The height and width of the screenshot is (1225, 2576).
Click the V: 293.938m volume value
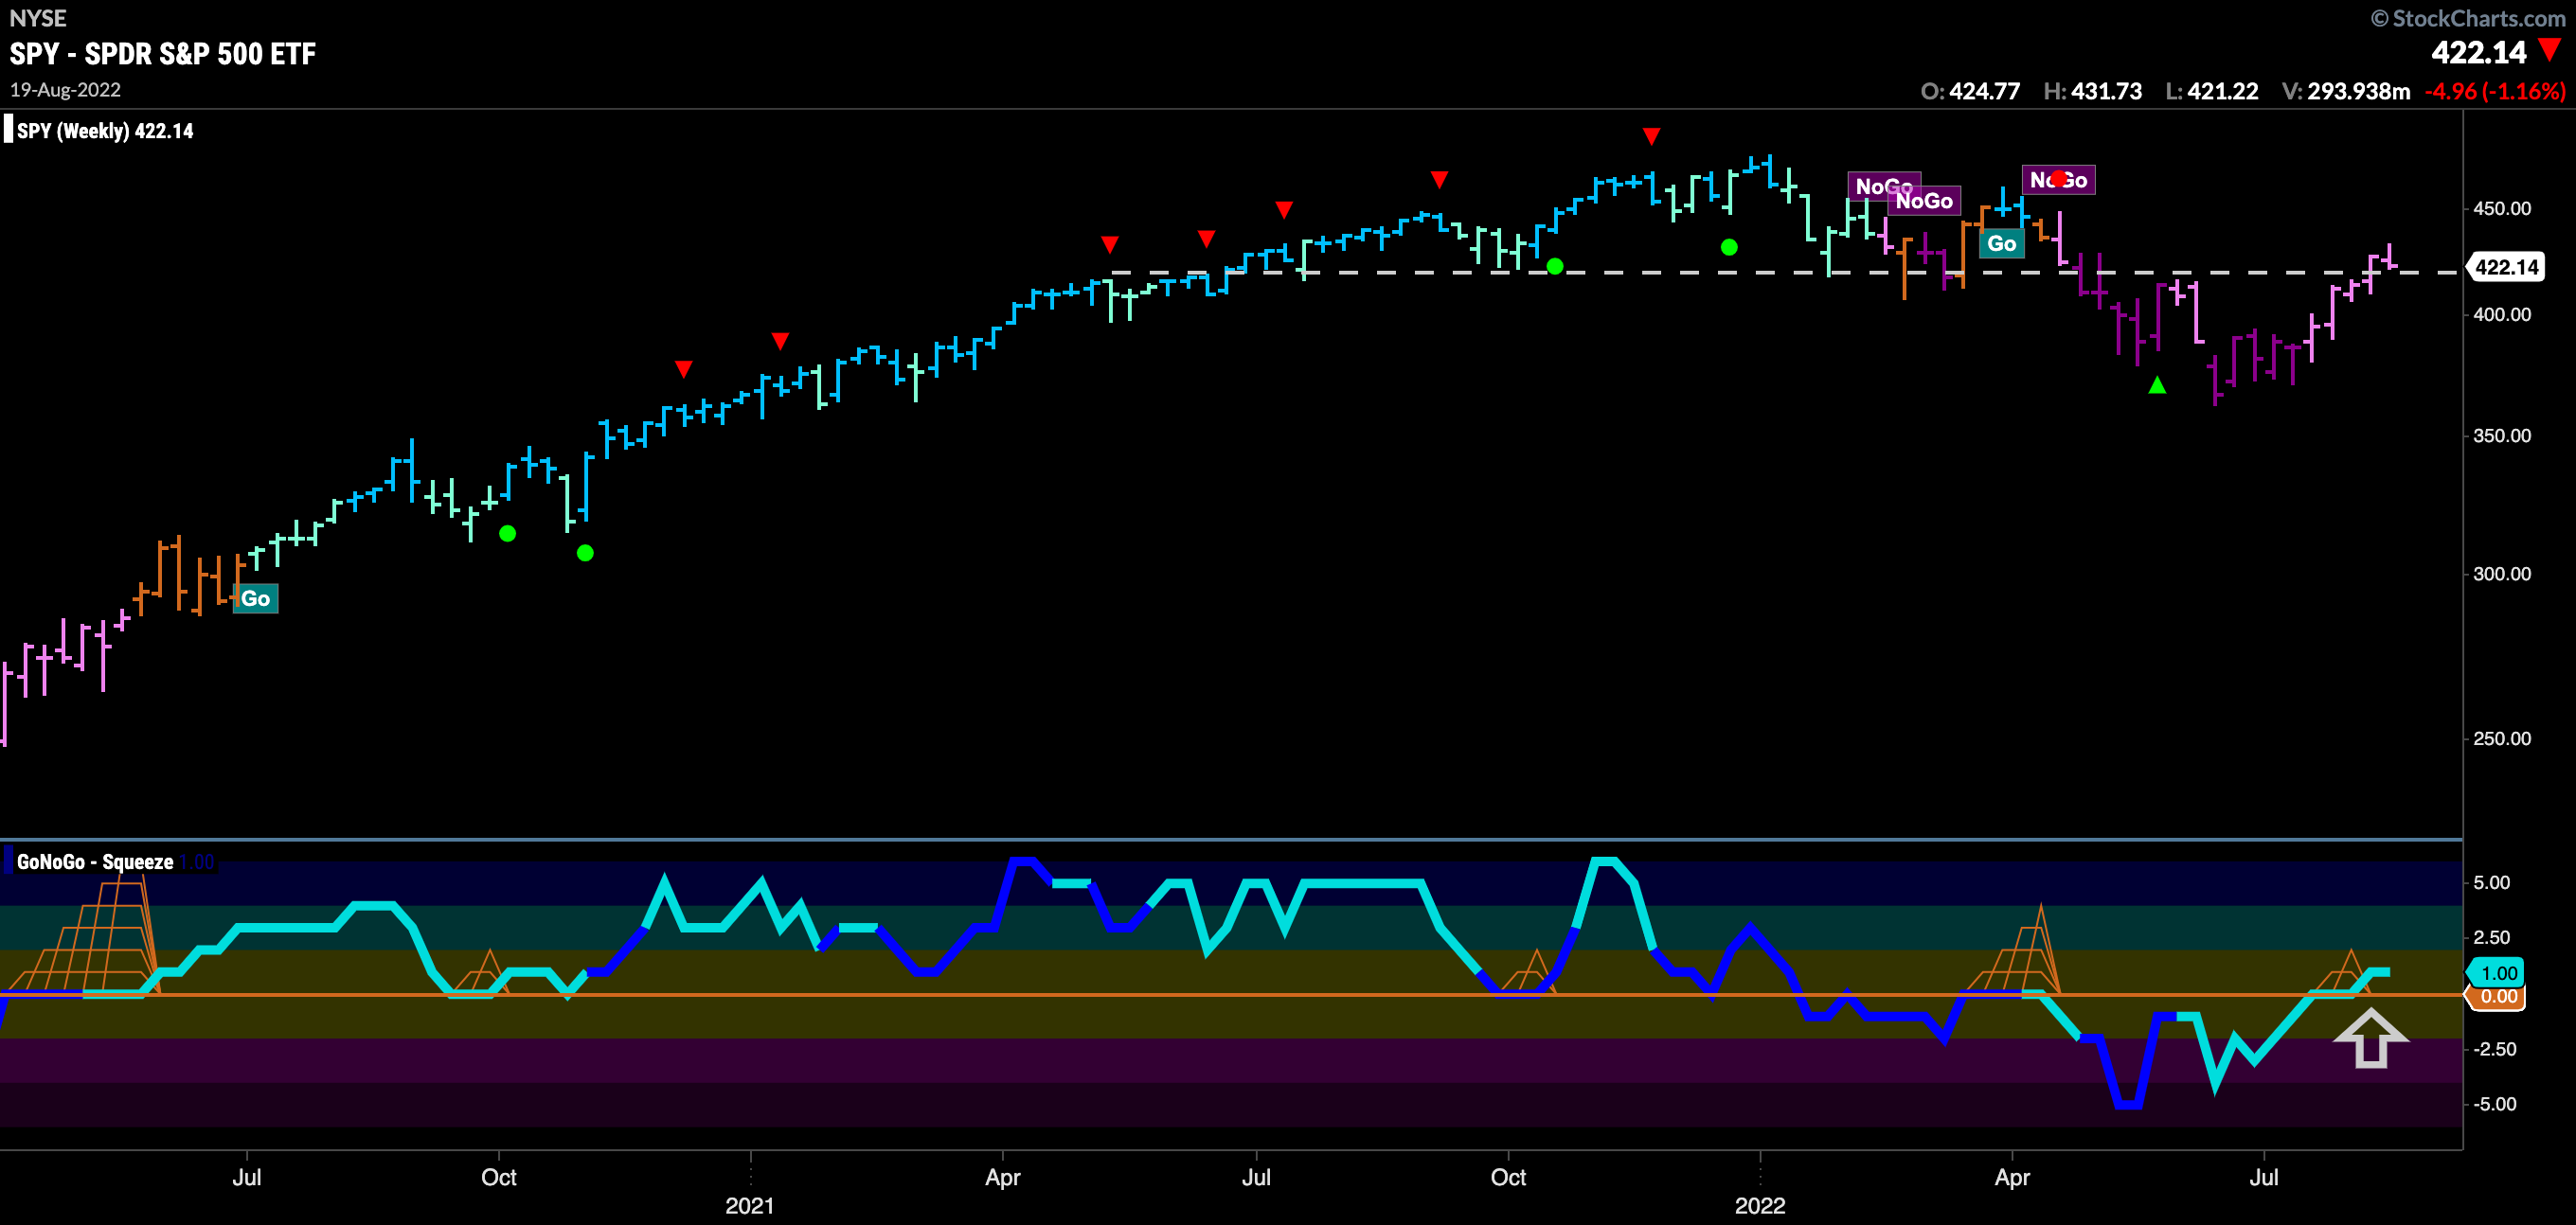coord(2346,91)
